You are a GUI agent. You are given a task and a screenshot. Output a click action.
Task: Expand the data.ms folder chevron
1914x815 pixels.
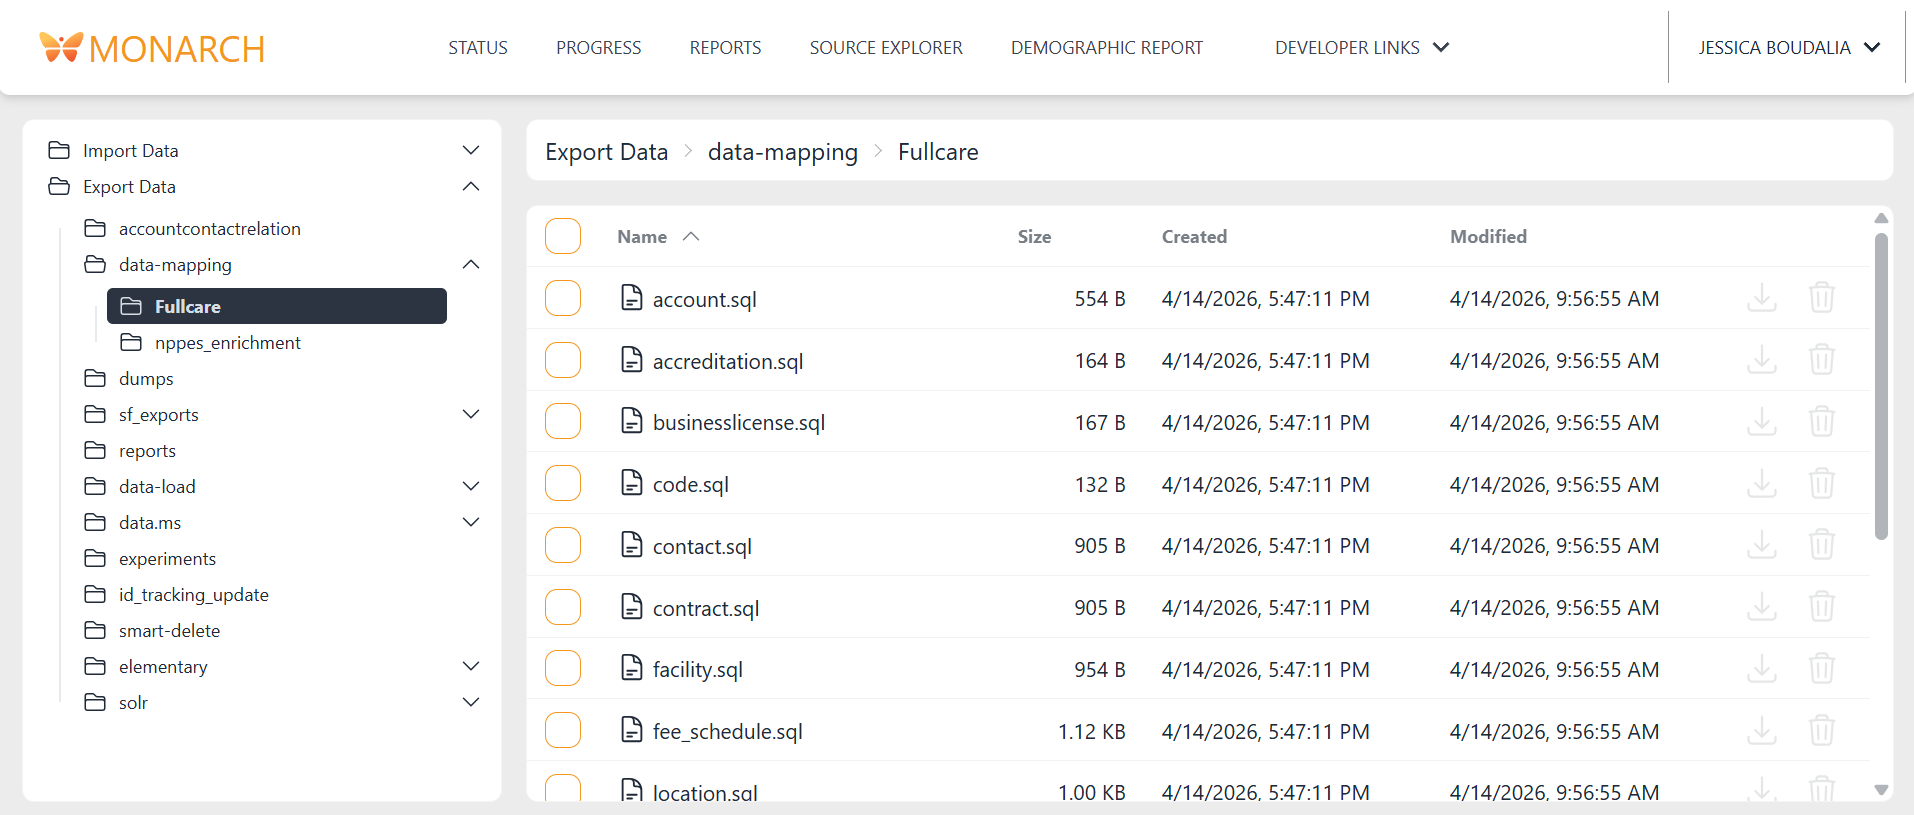pos(471,522)
